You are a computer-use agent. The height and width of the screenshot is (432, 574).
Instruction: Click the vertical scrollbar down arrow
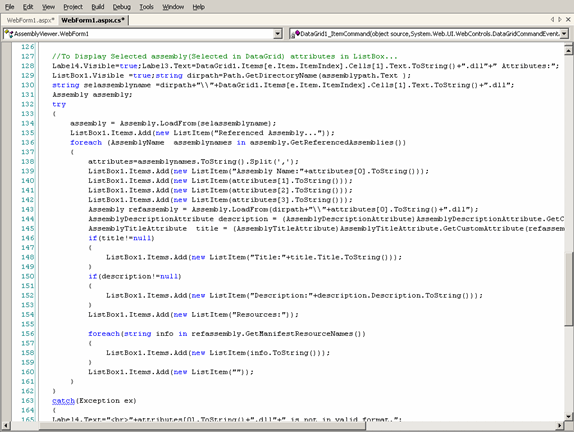click(568, 416)
